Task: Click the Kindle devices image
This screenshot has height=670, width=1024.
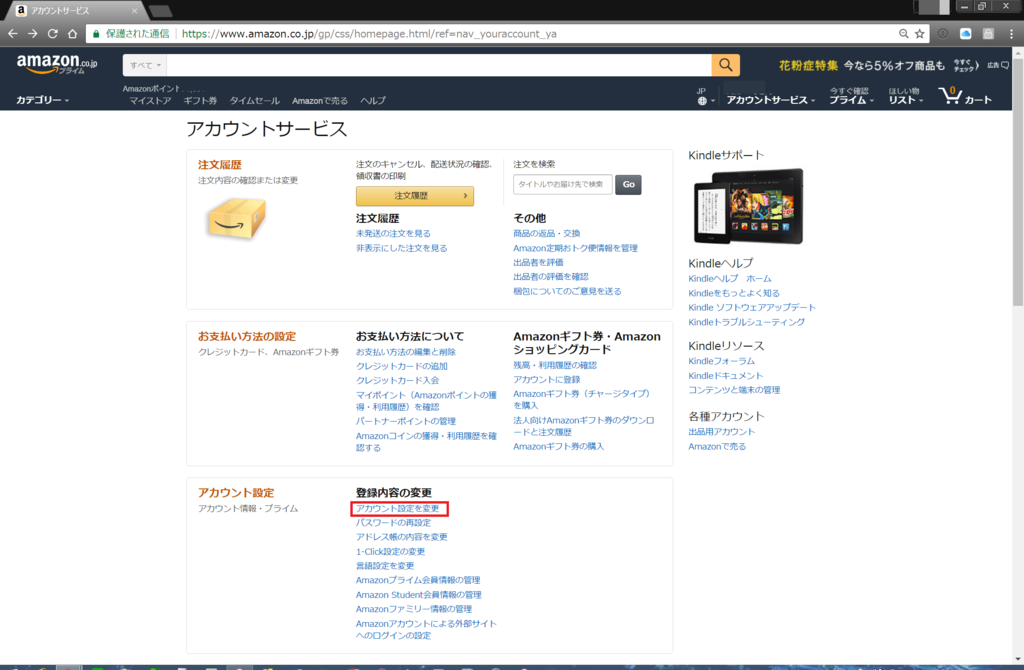Action: [748, 206]
